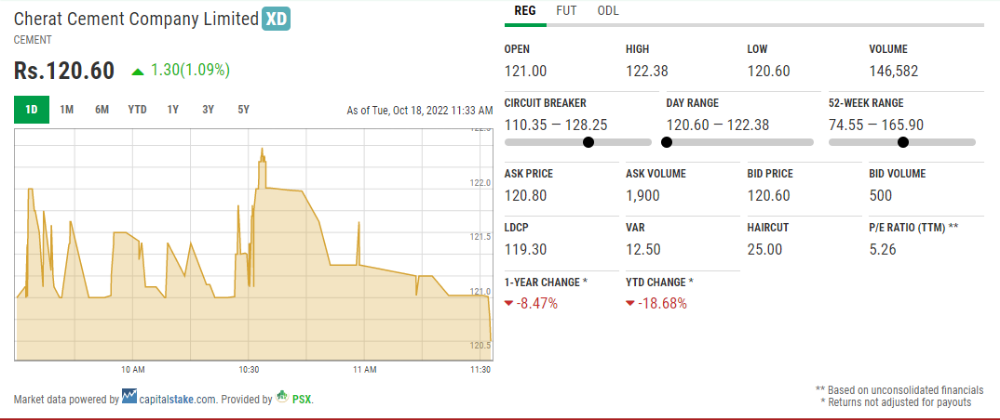Viewport: 1000px width, 420px height.
Task: Select the 1D chart range
Action: [31, 110]
